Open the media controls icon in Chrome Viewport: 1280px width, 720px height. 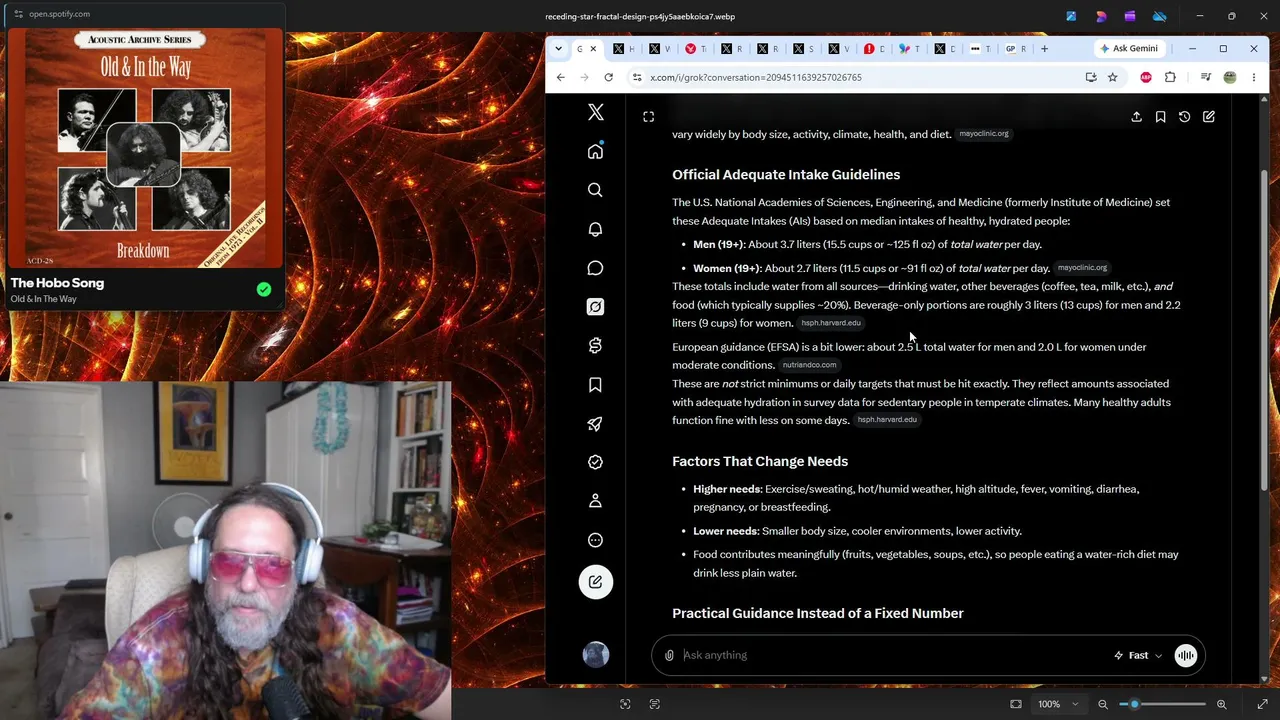click(1206, 77)
